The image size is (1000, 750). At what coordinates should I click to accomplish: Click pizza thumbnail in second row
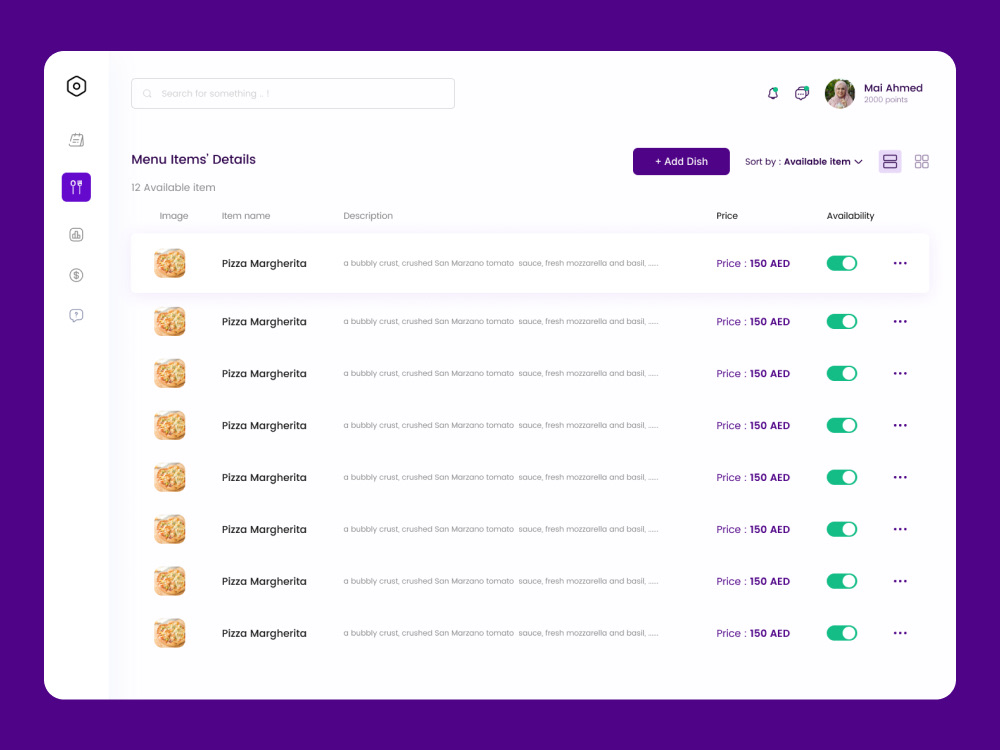(x=170, y=321)
